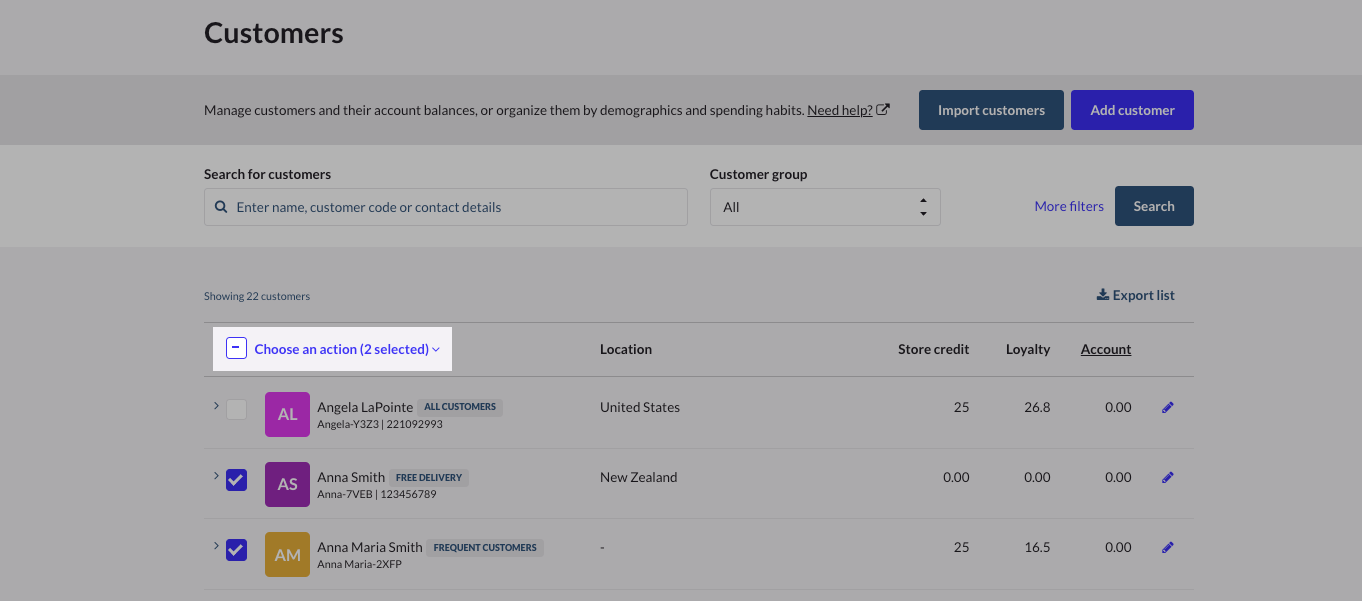Click the magnifier icon in customer search

click(x=221, y=207)
